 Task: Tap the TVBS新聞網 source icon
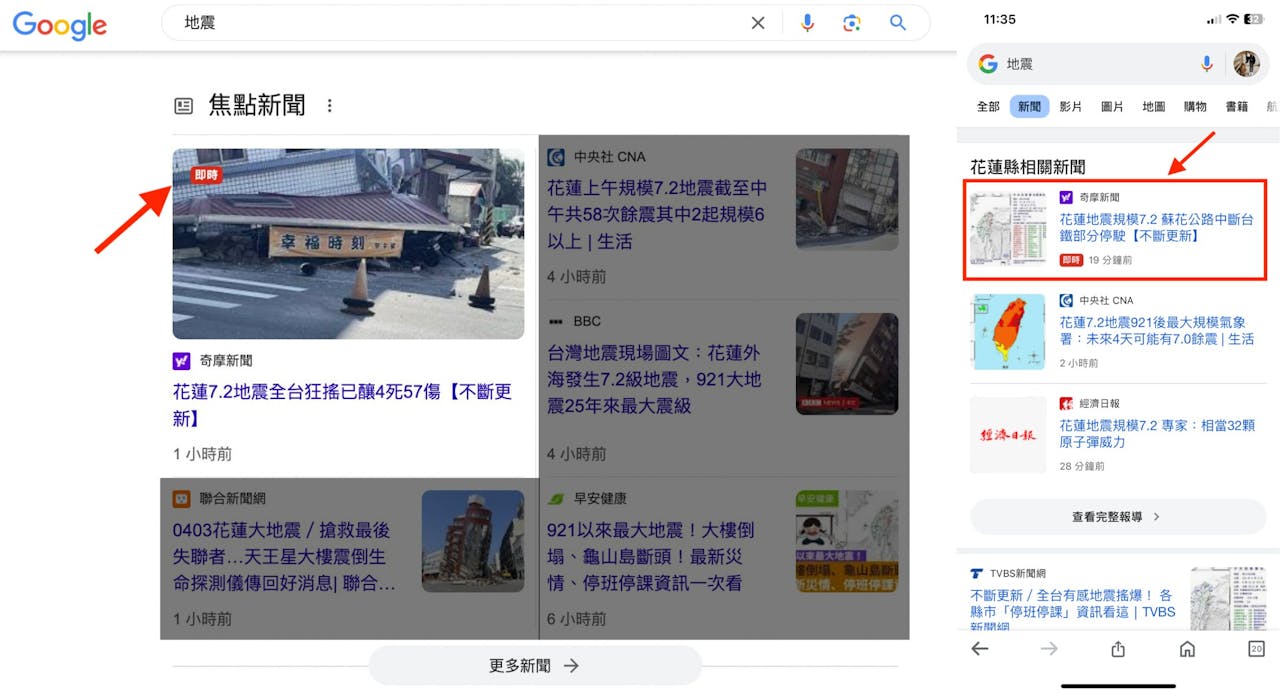pyautogui.click(x=977, y=574)
